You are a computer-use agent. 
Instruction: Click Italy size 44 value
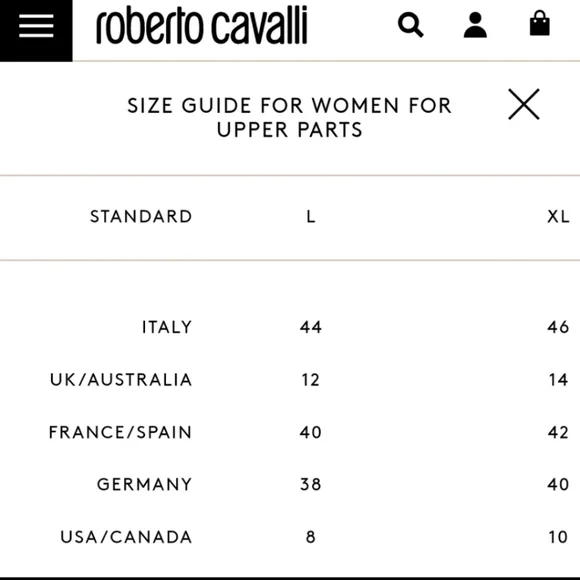coord(311,327)
